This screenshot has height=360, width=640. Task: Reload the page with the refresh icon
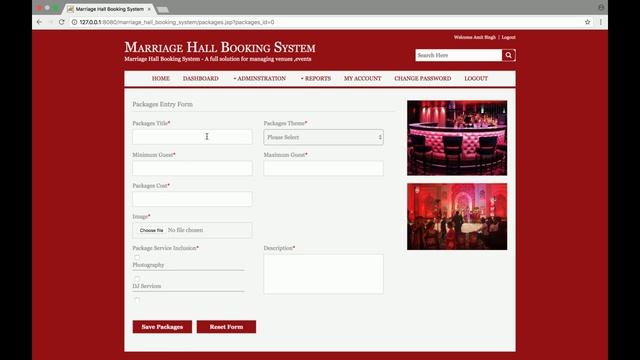tap(62, 22)
